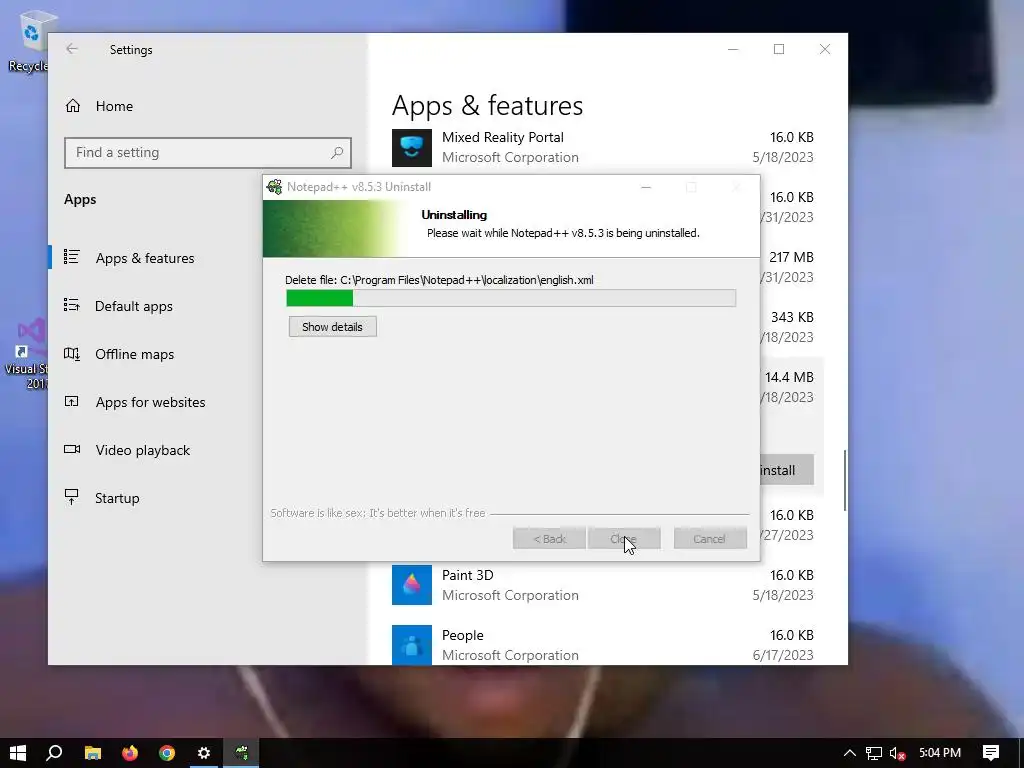
Task: Show hidden system tray icons
Action: (849, 753)
